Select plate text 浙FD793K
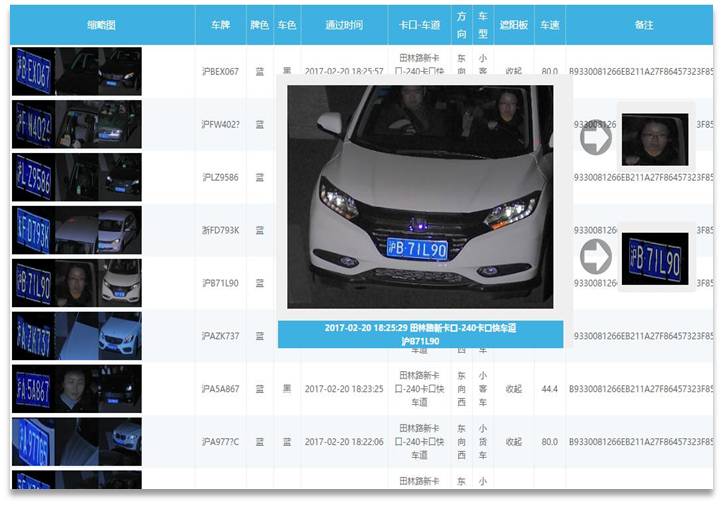The width and height of the screenshot is (723, 505). coord(220,230)
